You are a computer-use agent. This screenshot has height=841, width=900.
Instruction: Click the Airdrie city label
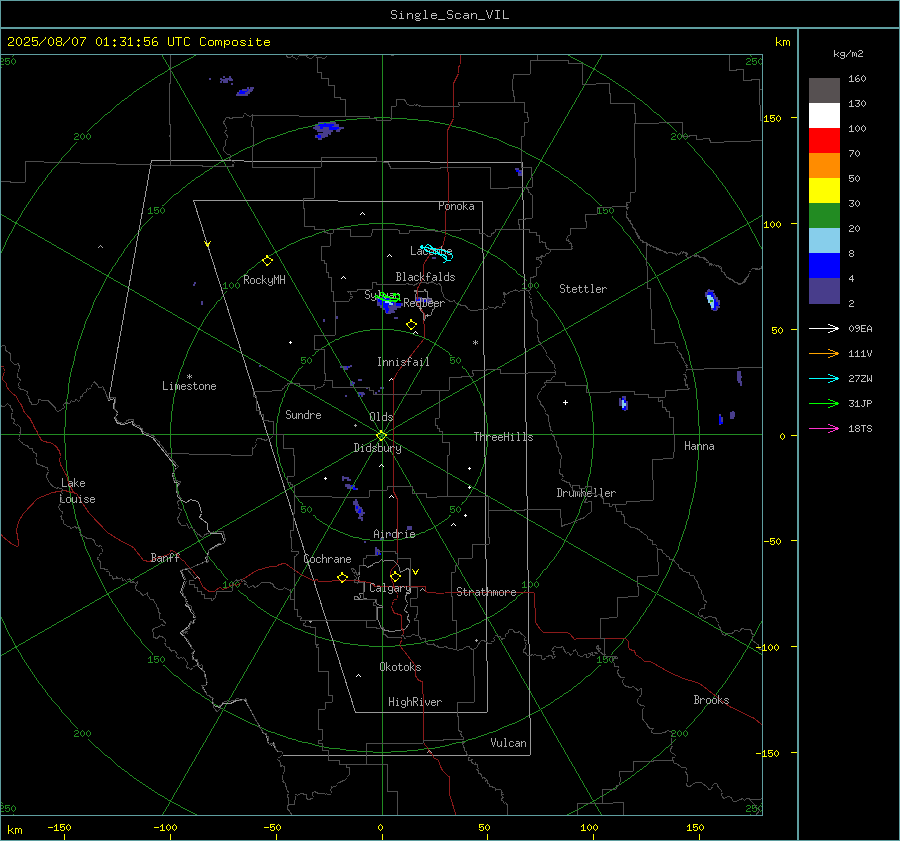click(x=394, y=534)
